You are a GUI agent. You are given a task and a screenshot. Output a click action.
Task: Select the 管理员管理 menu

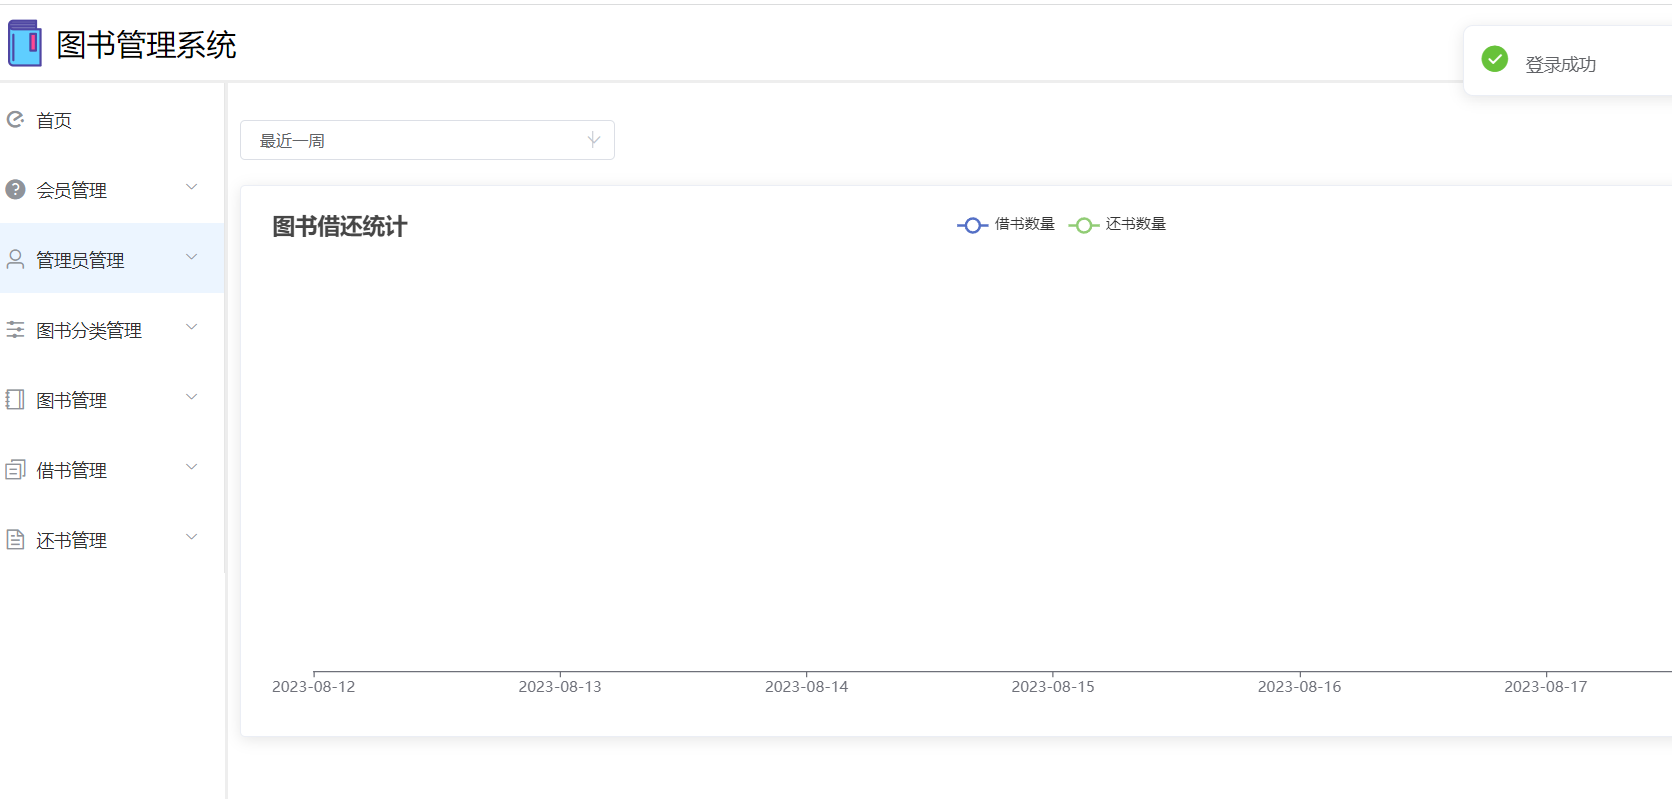click(112, 258)
